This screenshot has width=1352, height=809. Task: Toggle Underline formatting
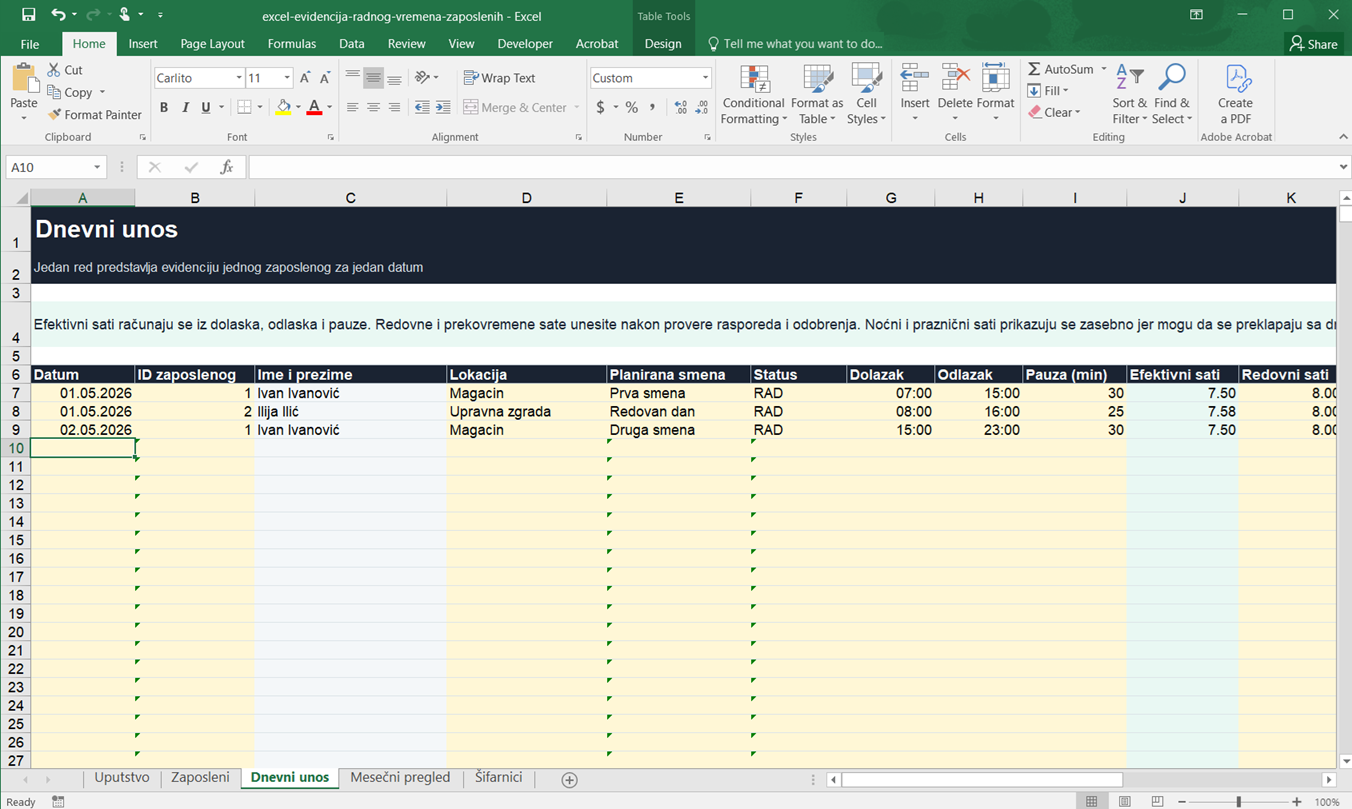point(206,107)
